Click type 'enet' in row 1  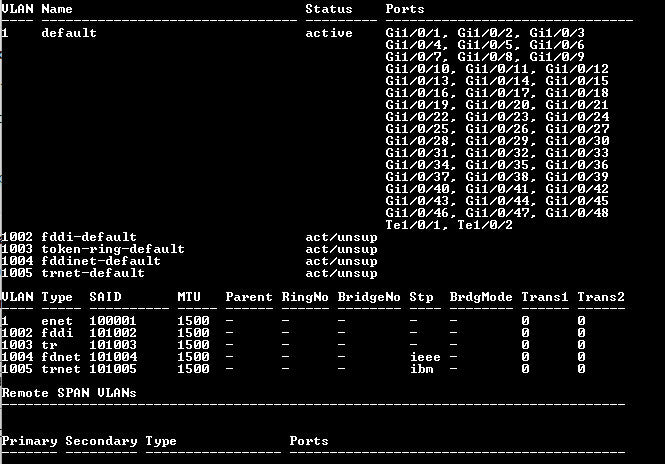57,321
